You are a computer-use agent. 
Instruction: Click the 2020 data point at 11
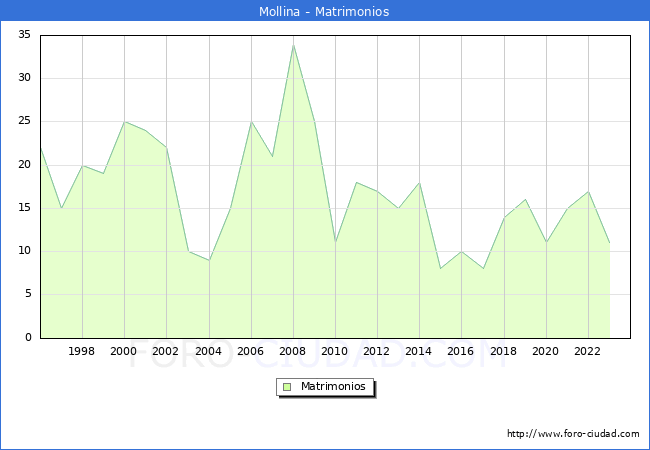click(x=546, y=243)
